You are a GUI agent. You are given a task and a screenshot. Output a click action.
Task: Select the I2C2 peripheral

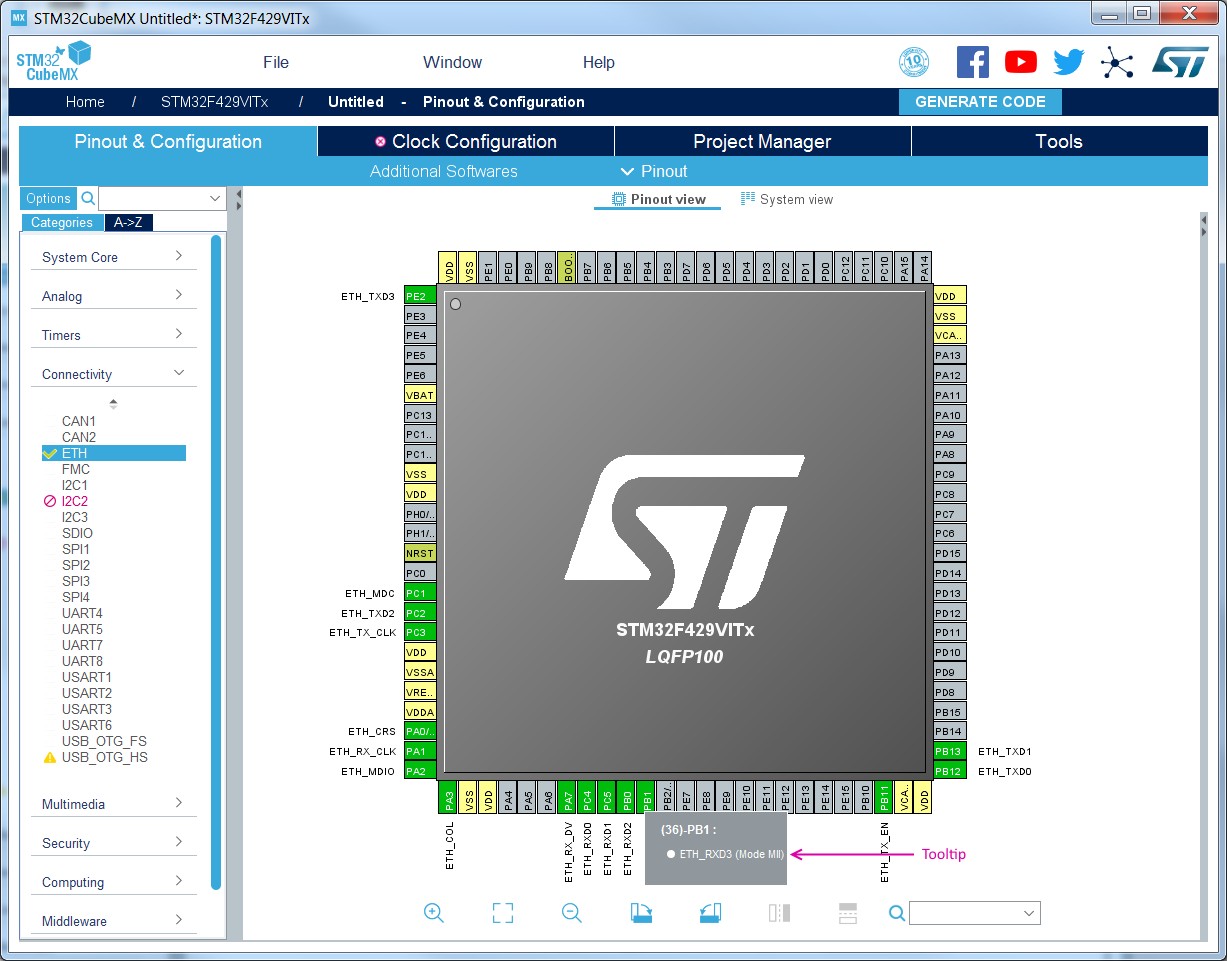[x=75, y=501]
